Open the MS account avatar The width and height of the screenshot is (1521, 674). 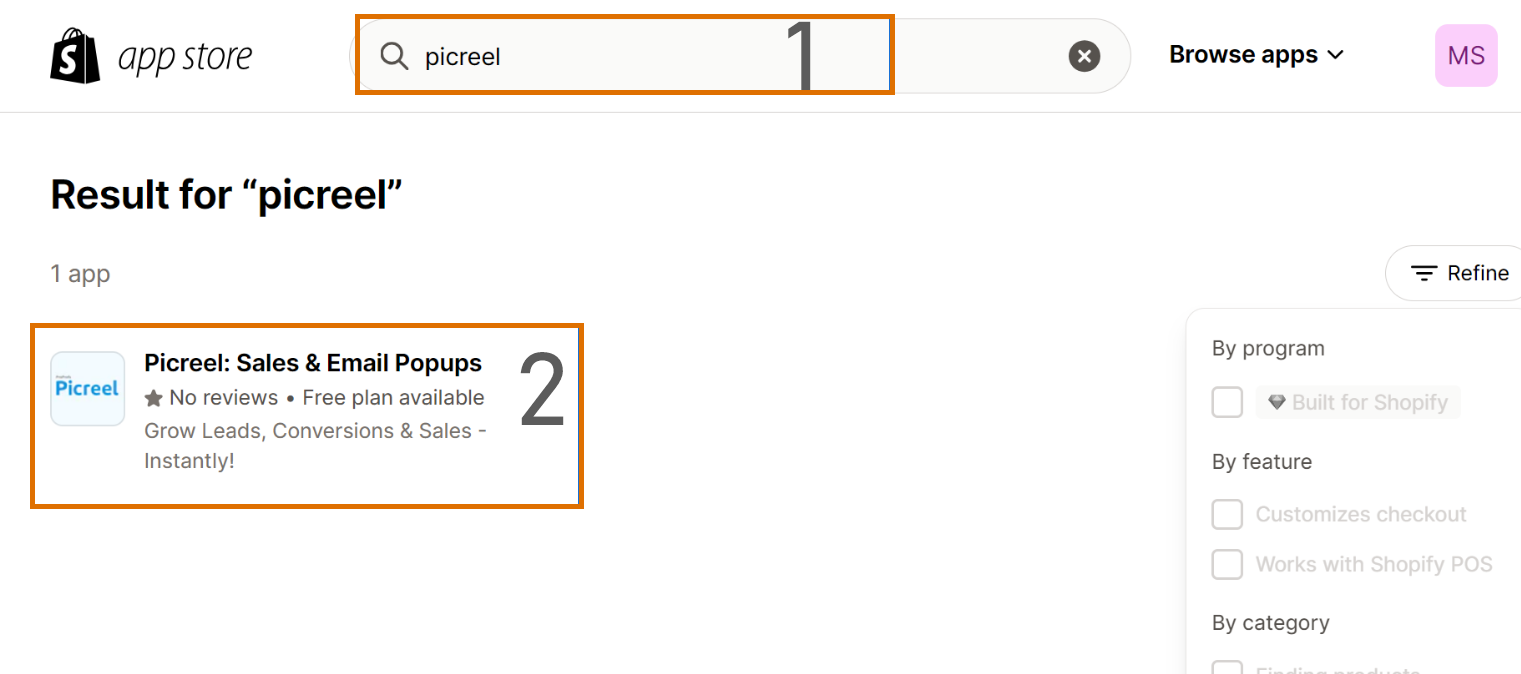[x=1465, y=56]
